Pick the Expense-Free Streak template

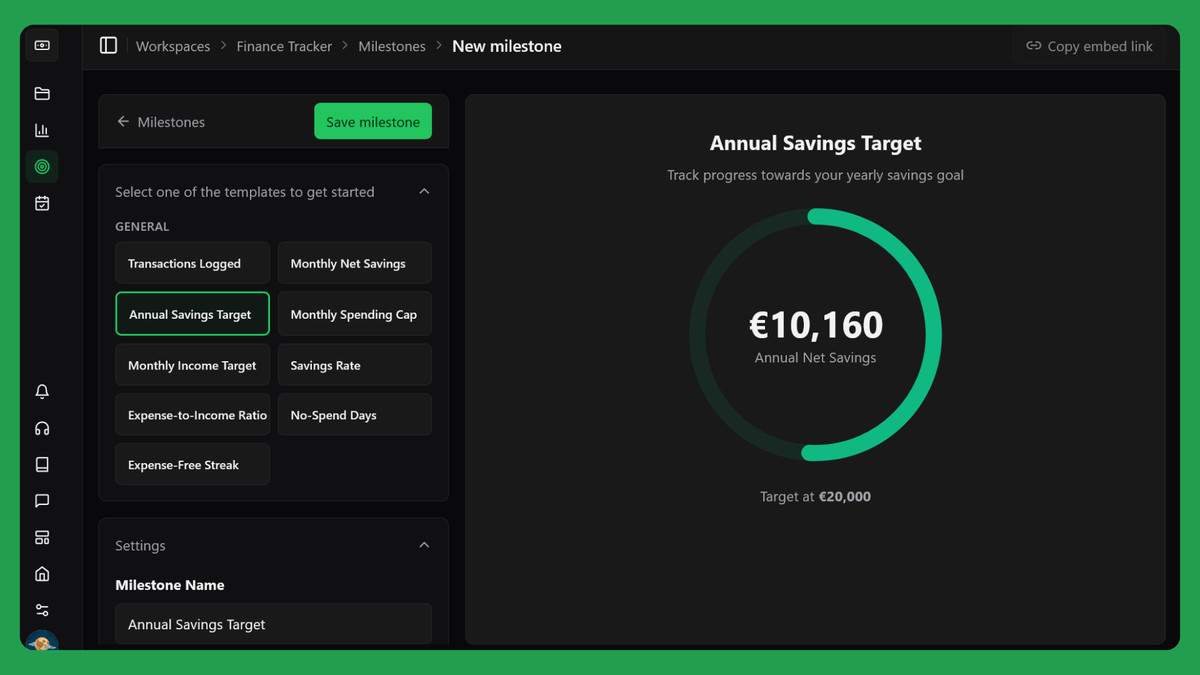pyautogui.click(x=192, y=465)
